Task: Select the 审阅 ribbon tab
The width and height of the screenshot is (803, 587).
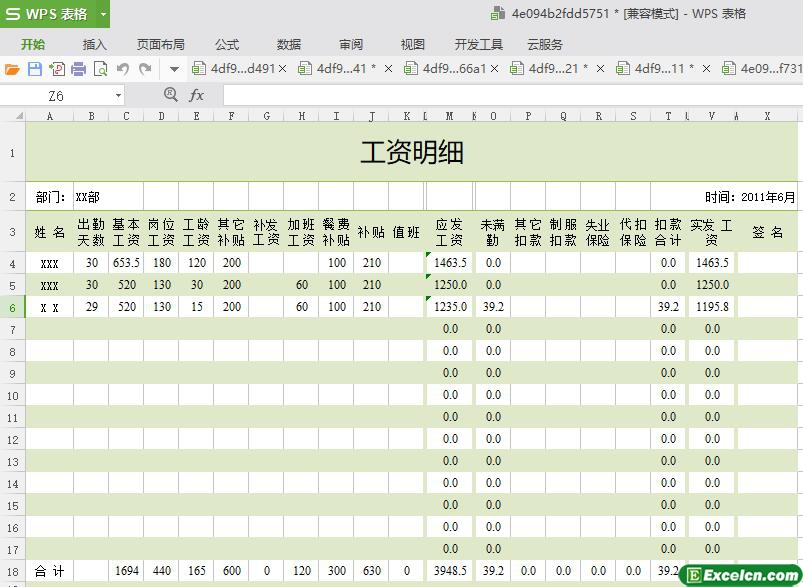Action: pos(351,44)
